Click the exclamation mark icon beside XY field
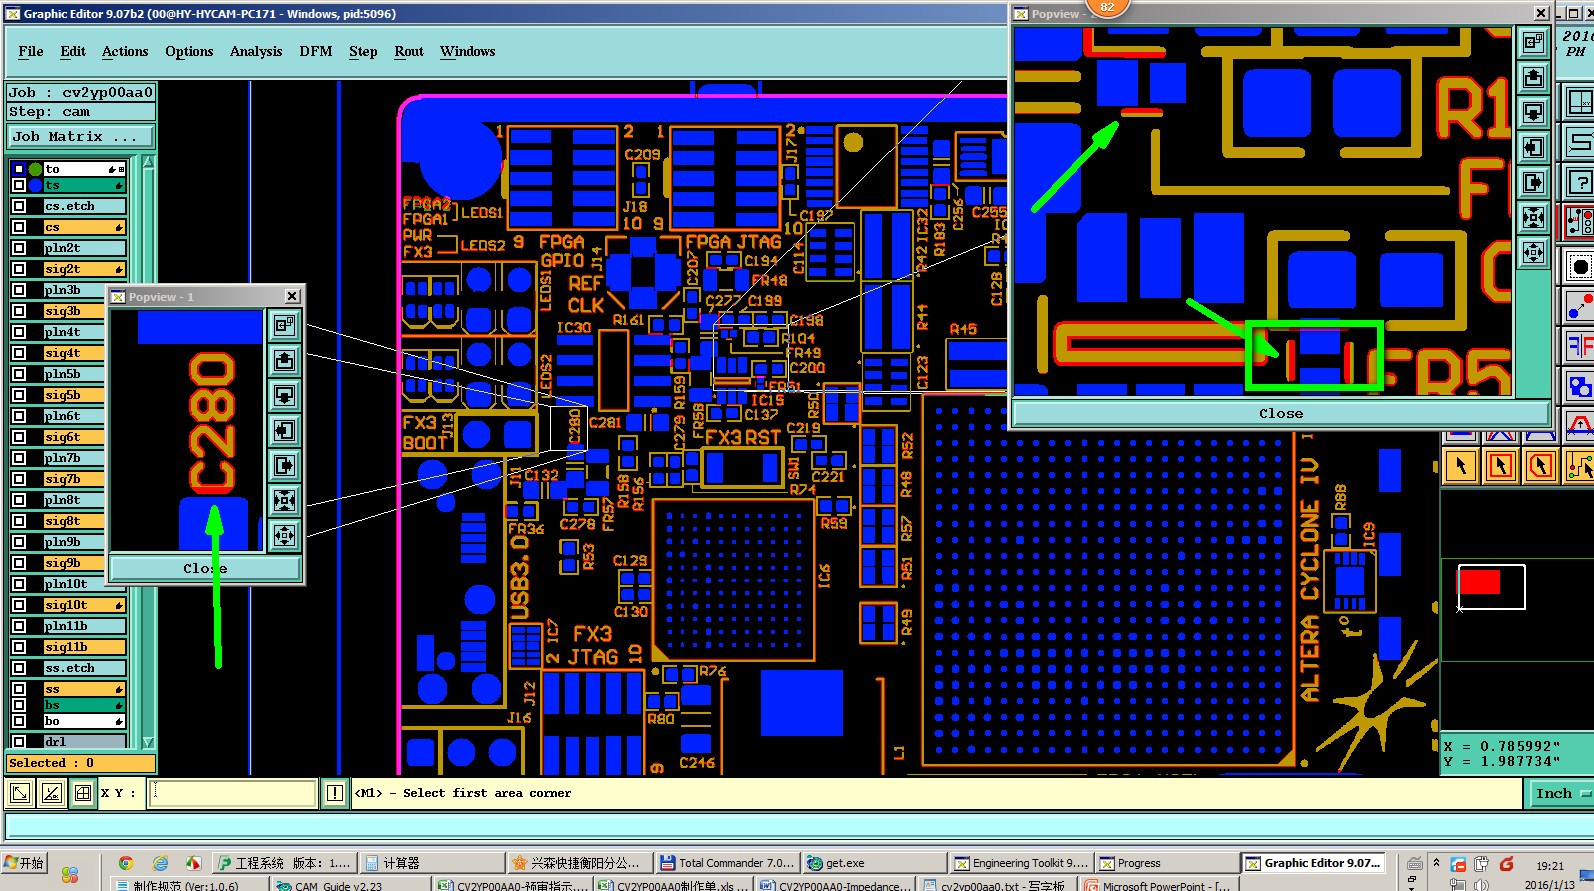 pos(335,793)
